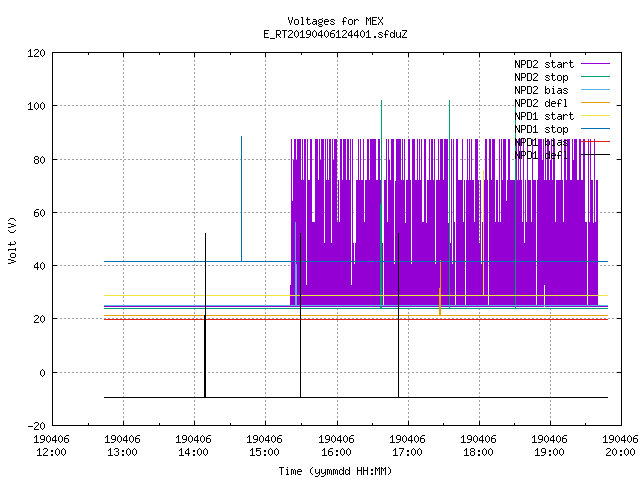Click the x-axis tick '190406 13:00'
The height and width of the screenshot is (480, 640).
tap(122, 446)
